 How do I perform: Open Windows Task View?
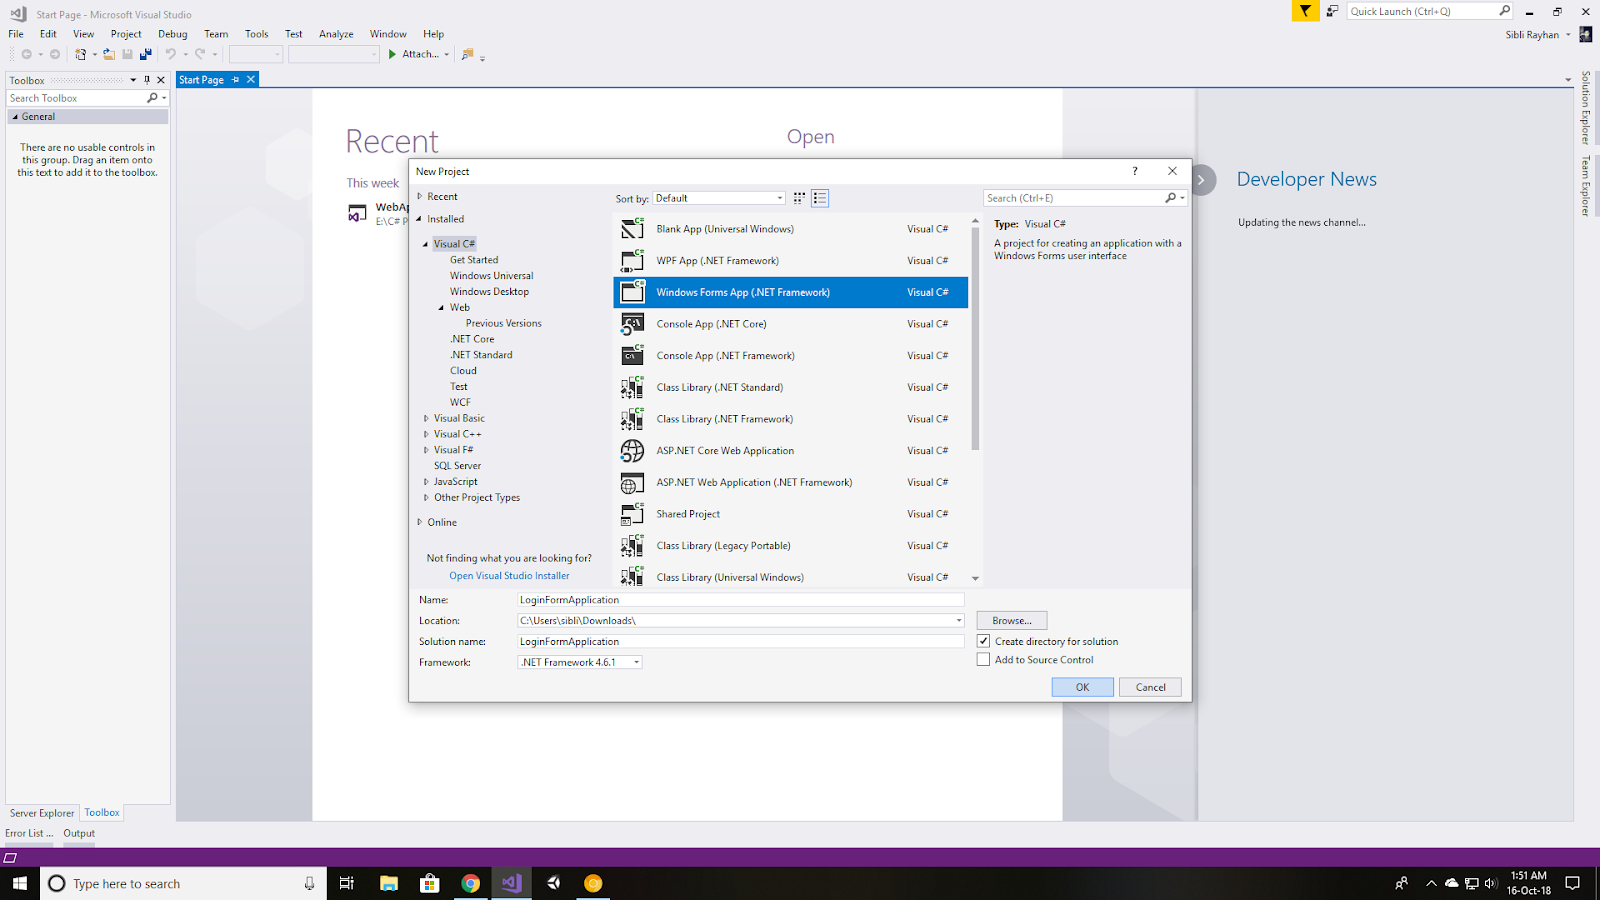(347, 883)
